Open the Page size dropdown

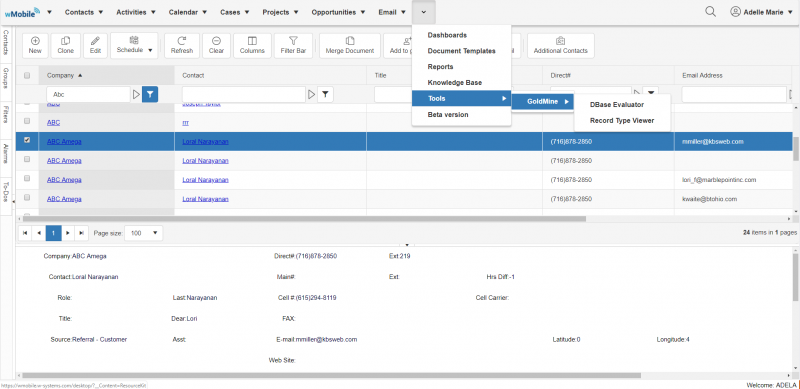143,233
